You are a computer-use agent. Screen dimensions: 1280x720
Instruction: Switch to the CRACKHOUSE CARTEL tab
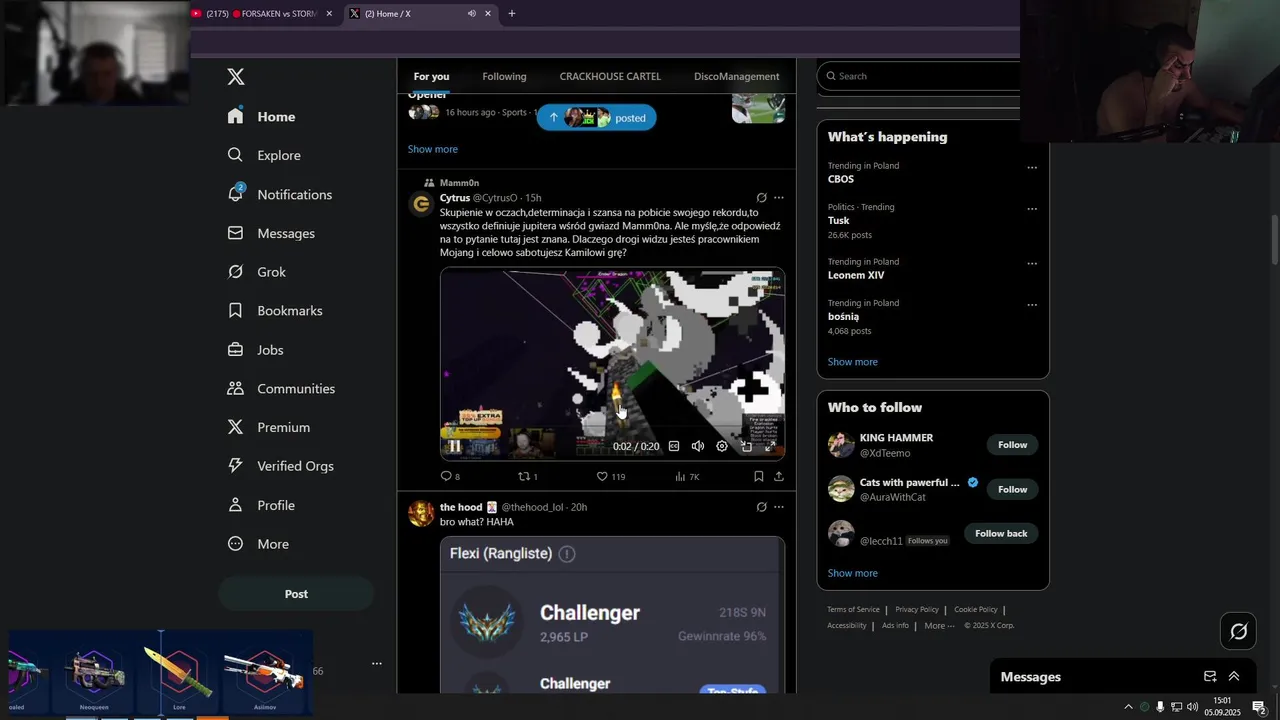coord(610,76)
